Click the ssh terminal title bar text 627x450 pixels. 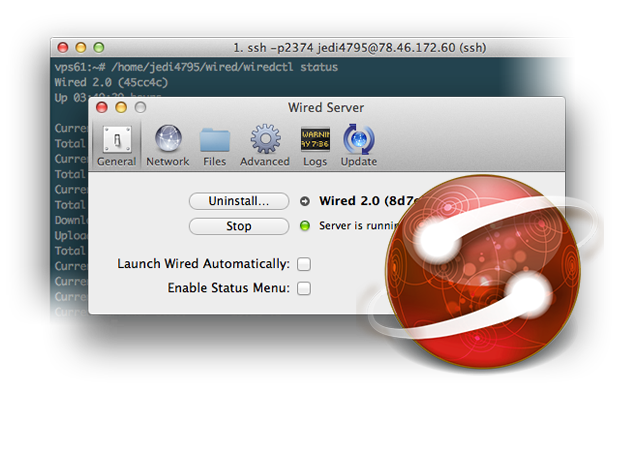point(359,48)
